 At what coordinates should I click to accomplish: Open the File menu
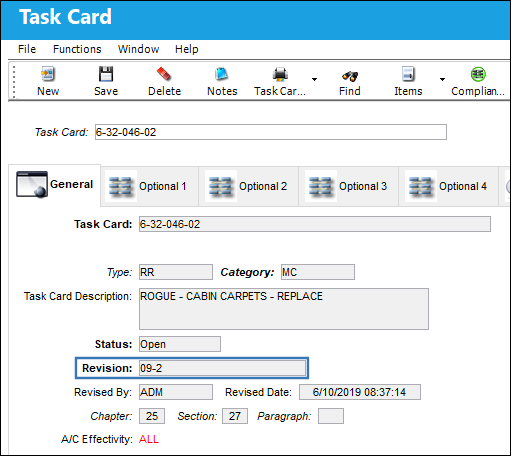pos(27,49)
